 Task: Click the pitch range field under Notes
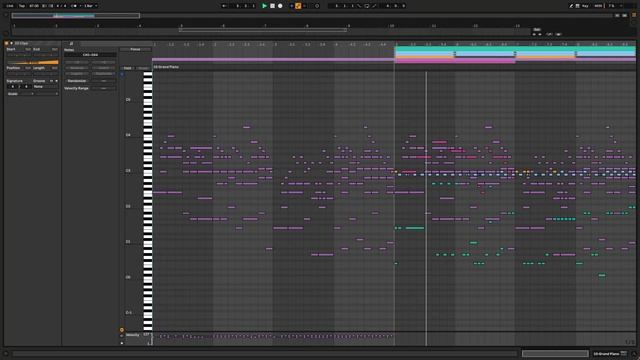coord(90,55)
